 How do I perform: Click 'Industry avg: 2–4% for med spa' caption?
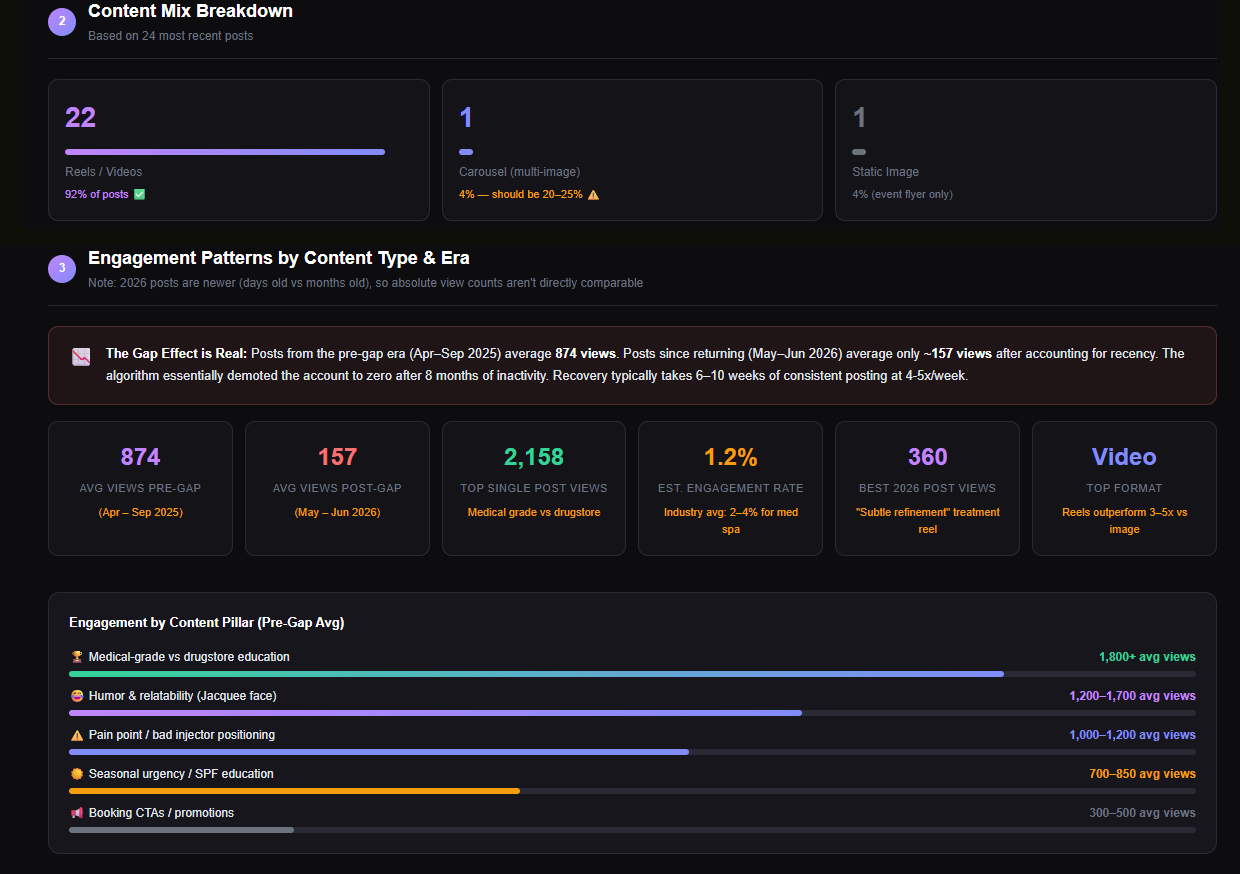point(731,521)
